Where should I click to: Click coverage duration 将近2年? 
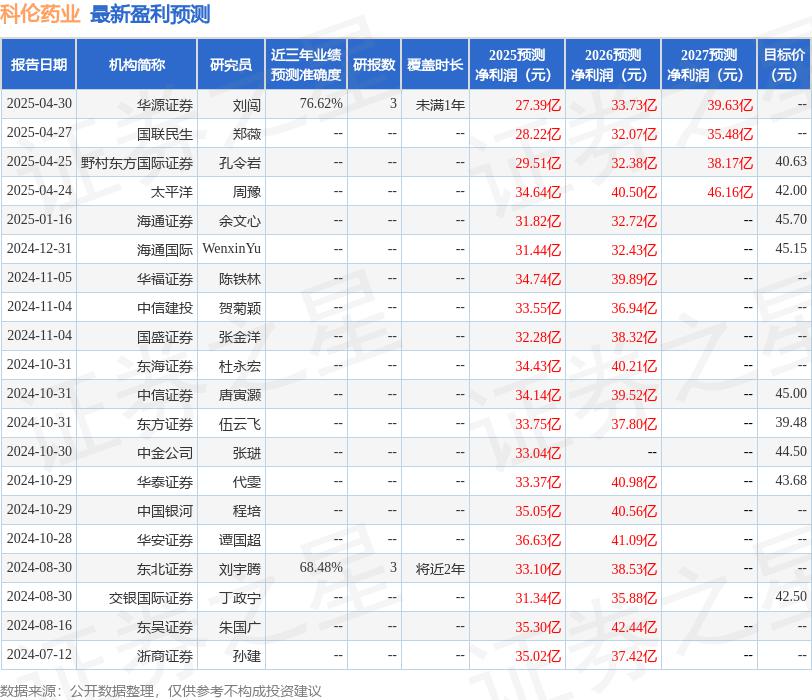click(x=440, y=569)
